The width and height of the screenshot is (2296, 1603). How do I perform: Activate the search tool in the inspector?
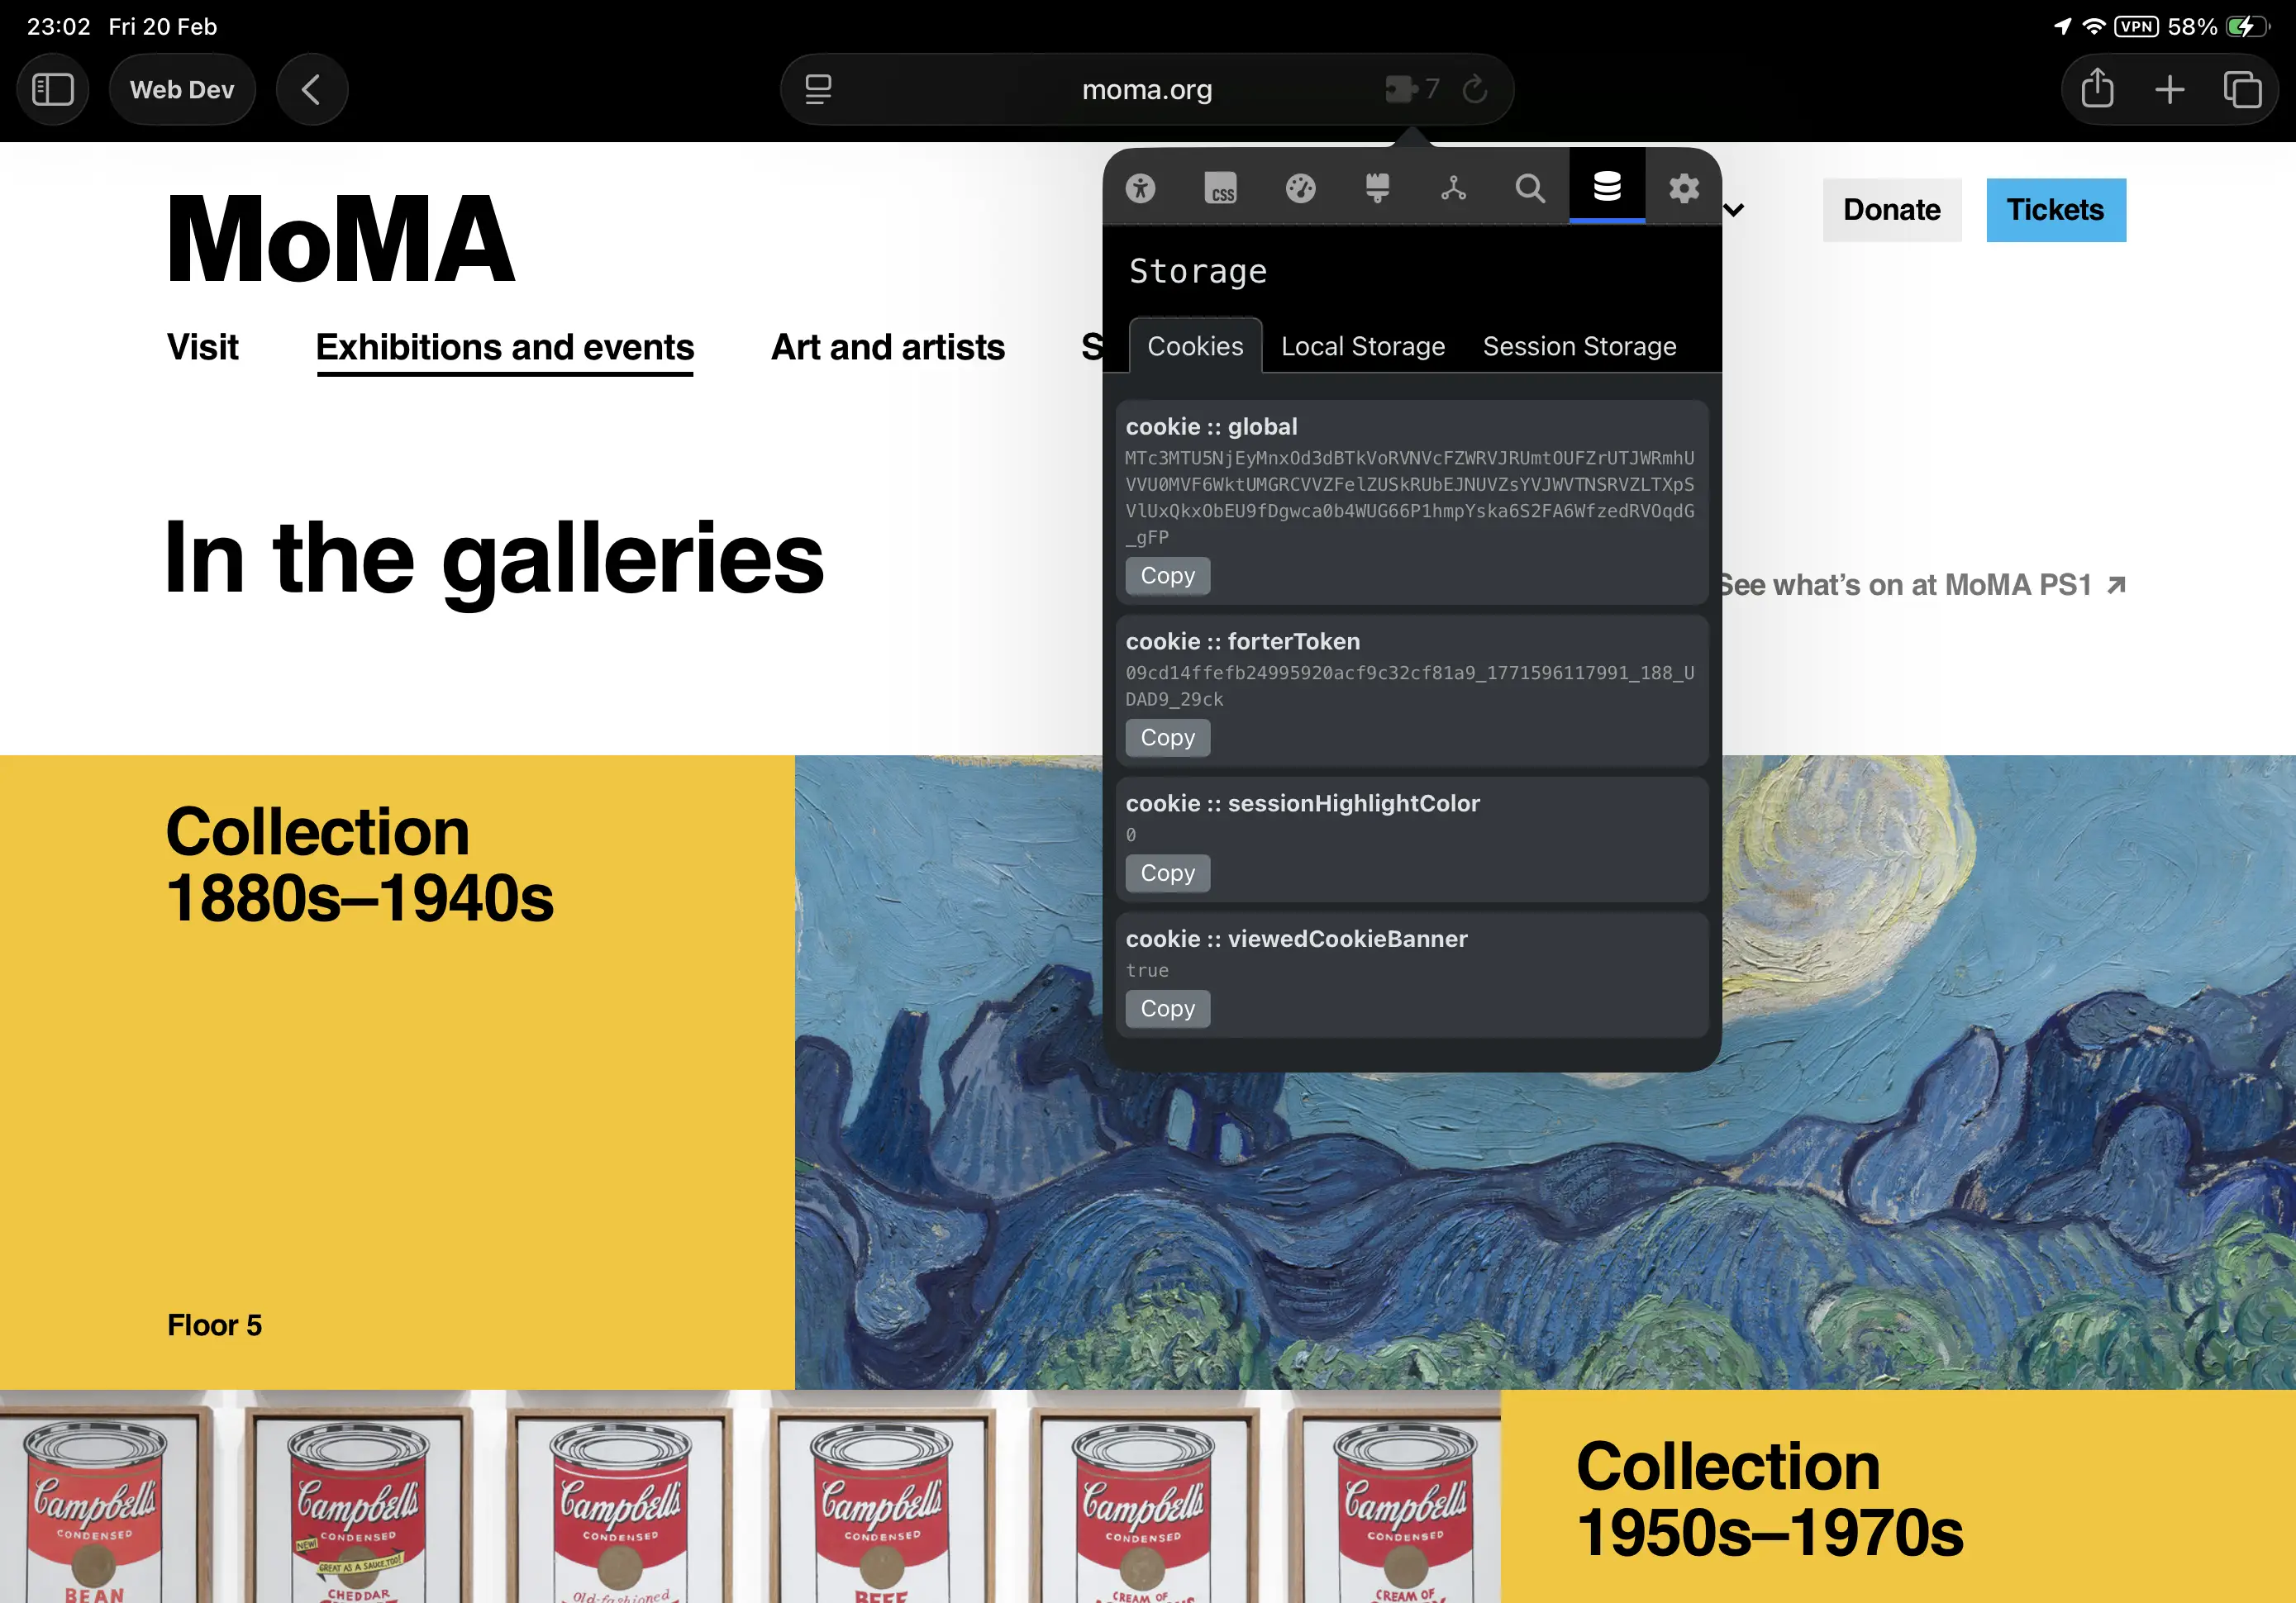pyautogui.click(x=1530, y=188)
